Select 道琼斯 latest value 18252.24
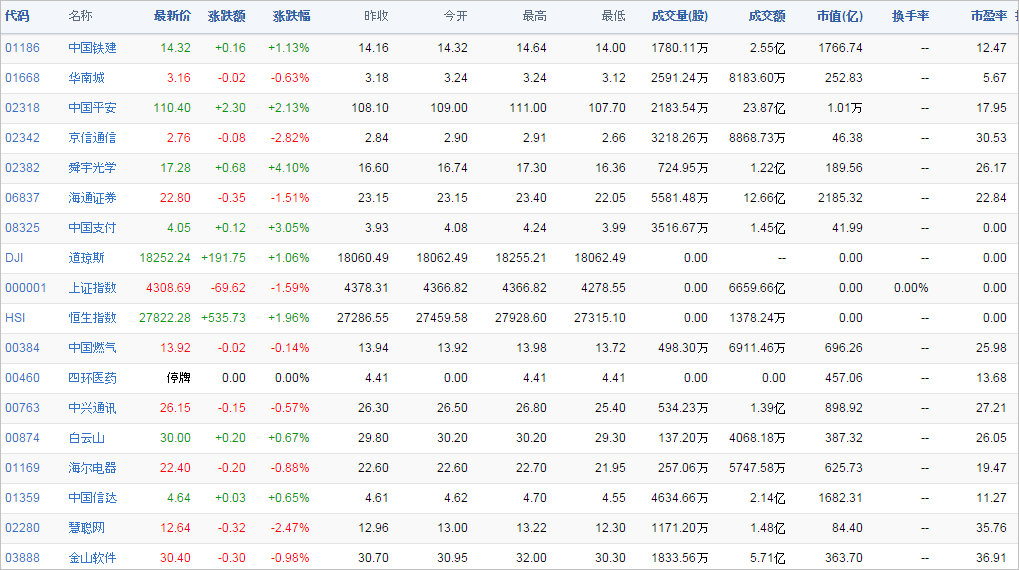The height and width of the screenshot is (570, 1019). click(x=165, y=258)
